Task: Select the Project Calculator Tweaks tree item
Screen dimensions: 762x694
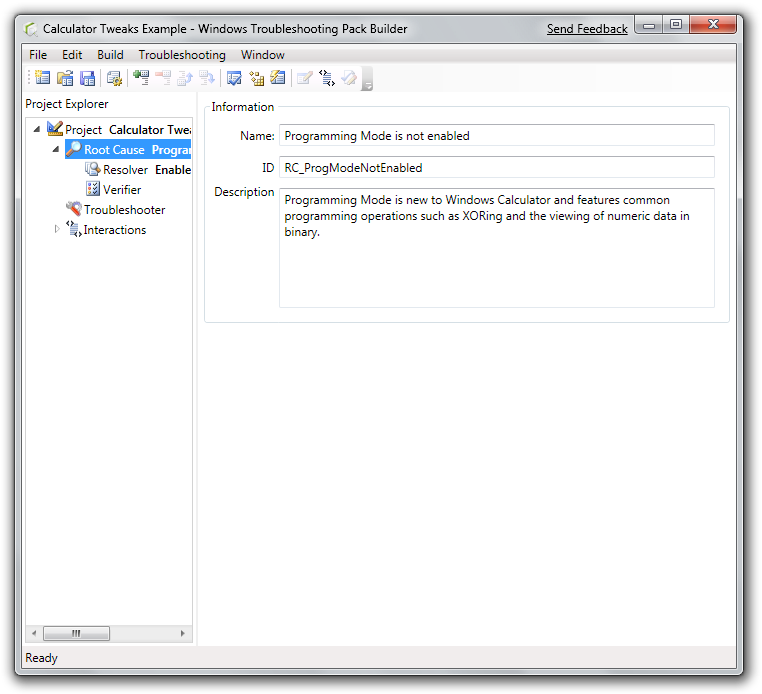Action: click(119, 130)
